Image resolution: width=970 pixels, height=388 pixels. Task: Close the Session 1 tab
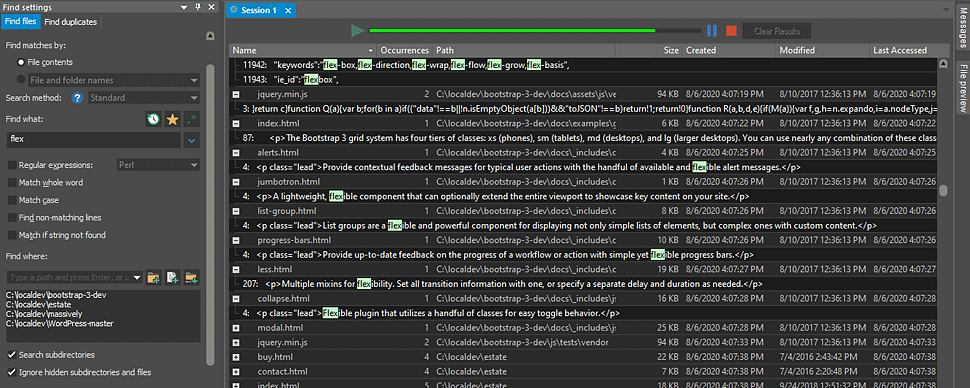[288, 11]
